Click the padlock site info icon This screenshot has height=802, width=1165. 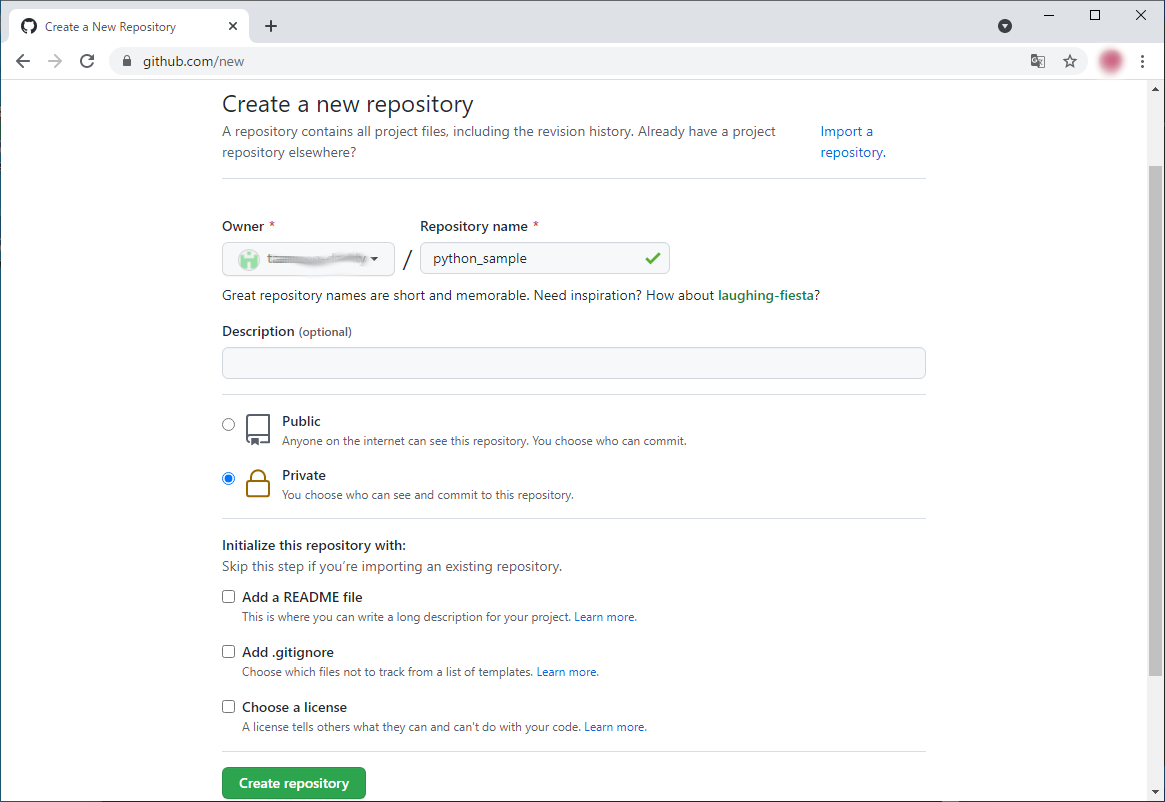[x=127, y=61]
